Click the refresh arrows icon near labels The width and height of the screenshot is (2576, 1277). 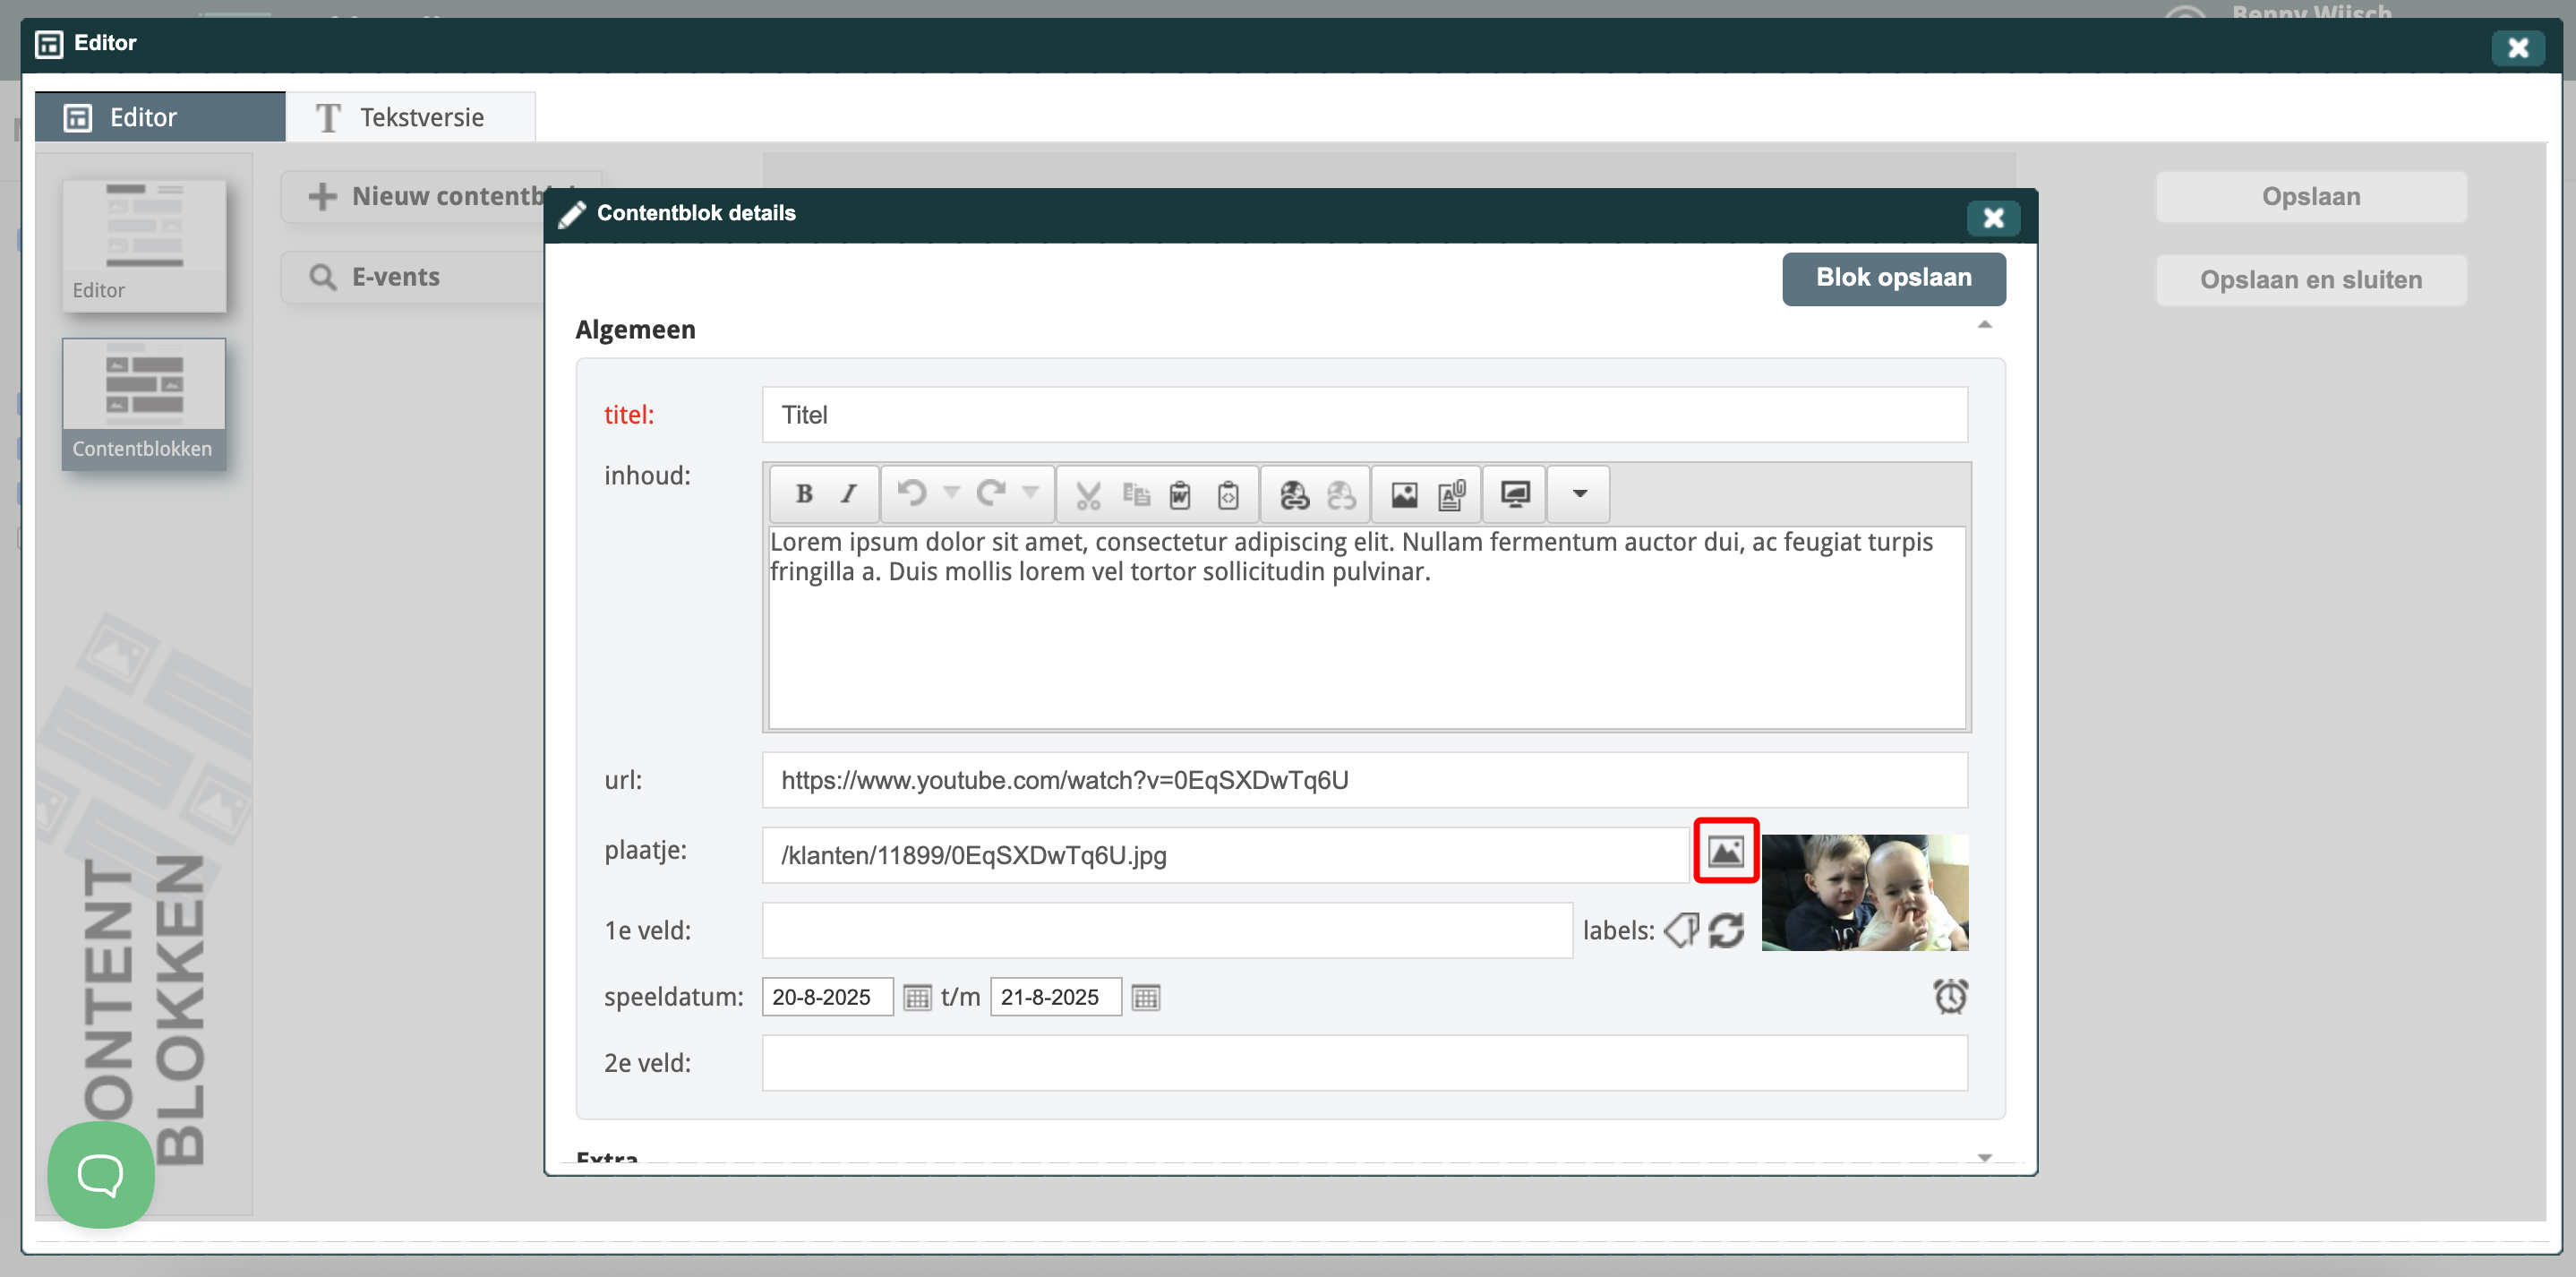click(1726, 930)
